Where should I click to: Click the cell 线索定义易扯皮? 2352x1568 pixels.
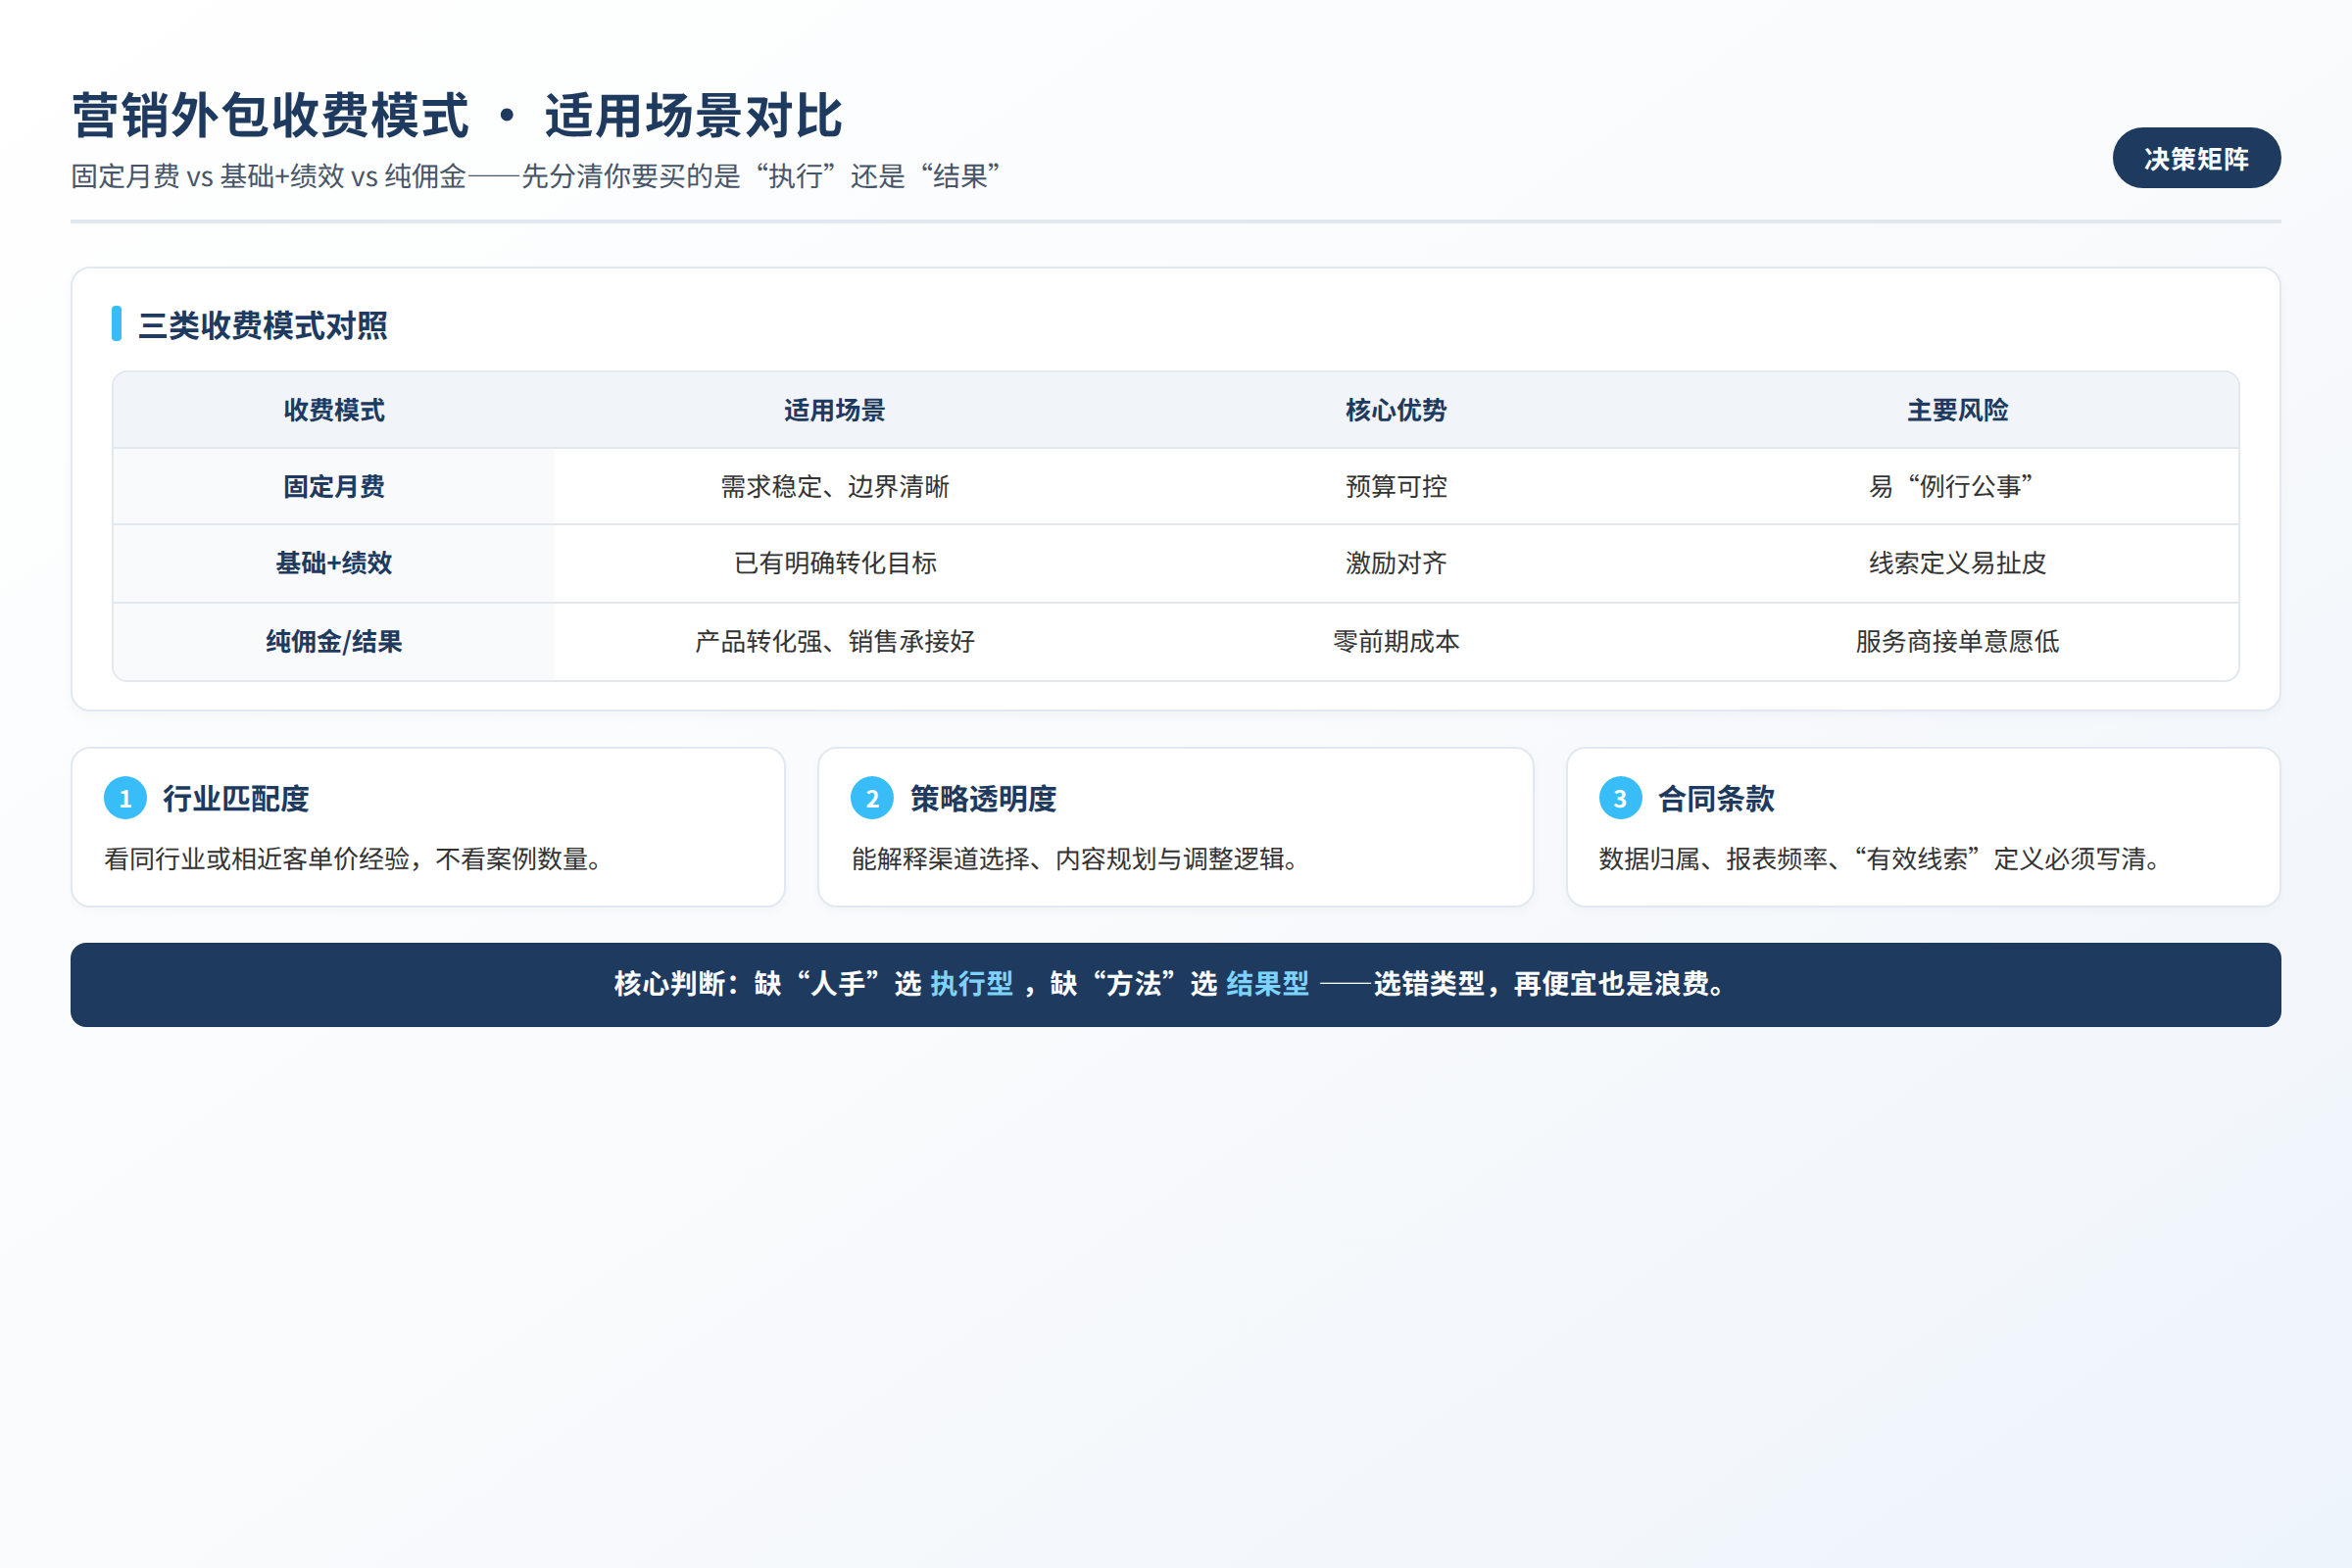[x=1957, y=563]
